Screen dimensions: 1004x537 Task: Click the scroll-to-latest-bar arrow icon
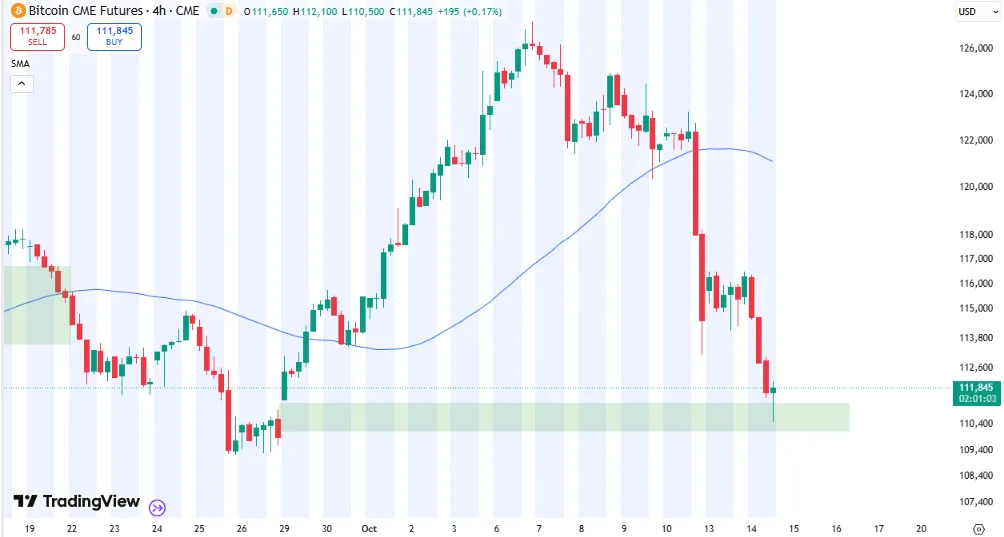158,506
